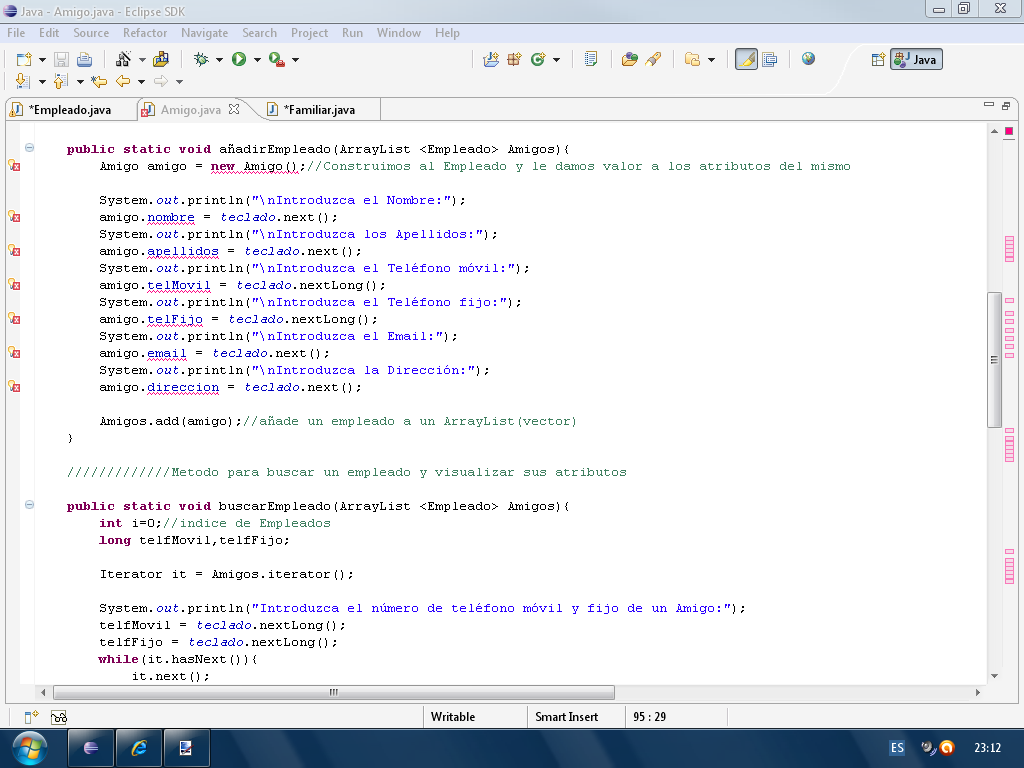Go to previous annotation icon
This screenshot has height=768, width=1024.
coord(60,81)
